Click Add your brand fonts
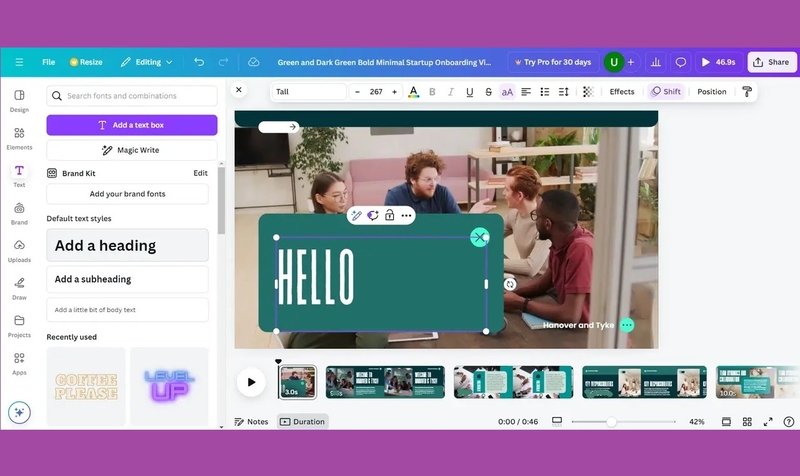 pos(128,194)
